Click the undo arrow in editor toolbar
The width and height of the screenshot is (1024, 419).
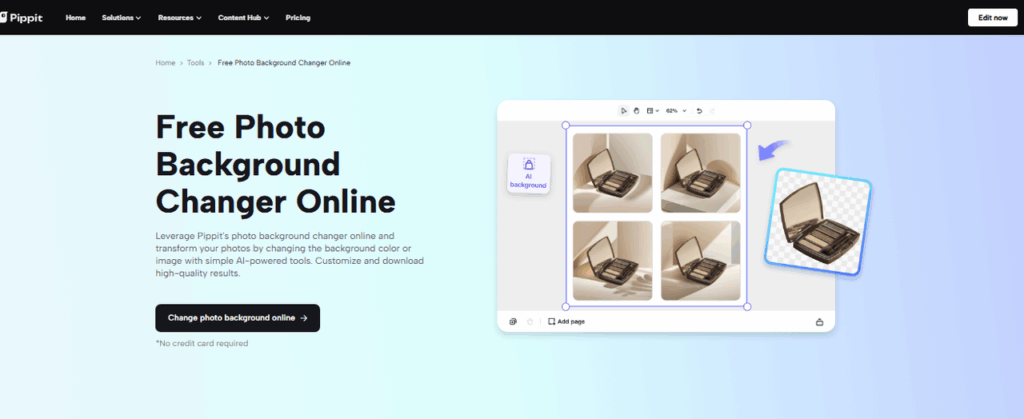698,110
